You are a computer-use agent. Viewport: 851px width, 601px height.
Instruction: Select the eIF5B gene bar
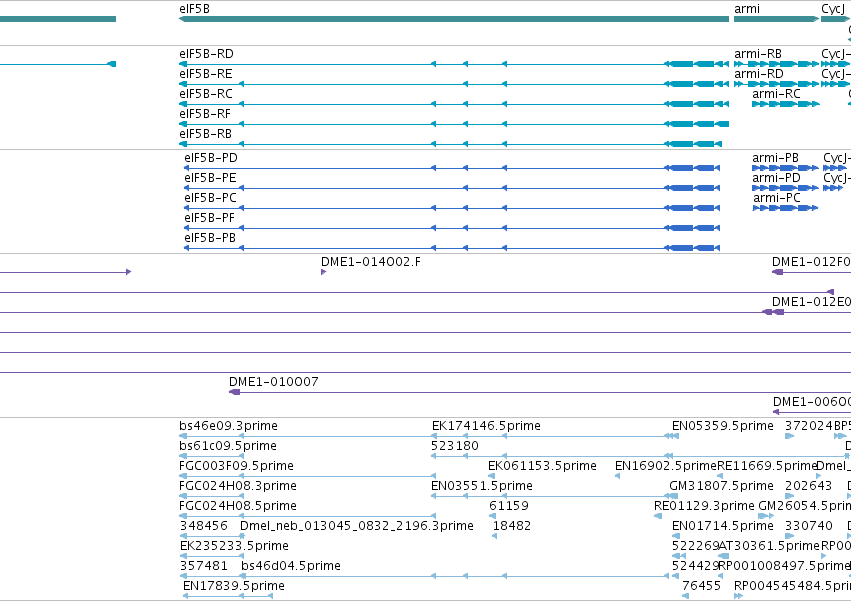[454, 19]
